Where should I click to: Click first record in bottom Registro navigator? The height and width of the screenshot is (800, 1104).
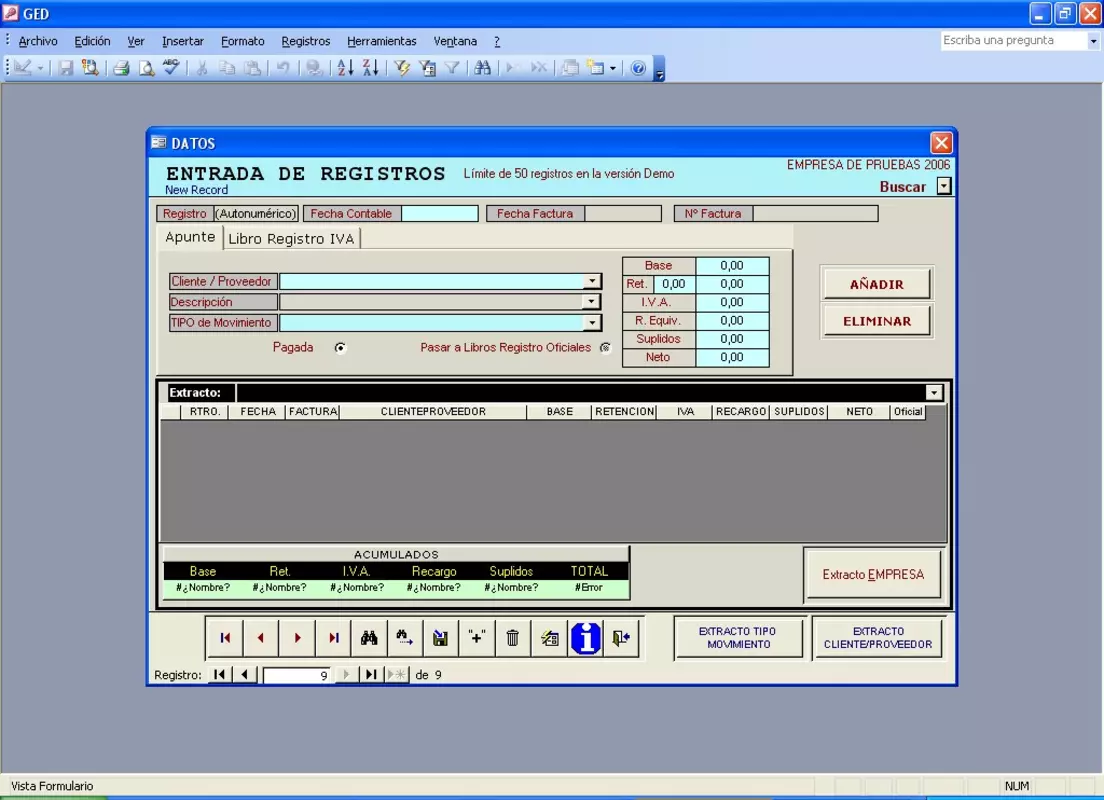pyautogui.click(x=219, y=675)
